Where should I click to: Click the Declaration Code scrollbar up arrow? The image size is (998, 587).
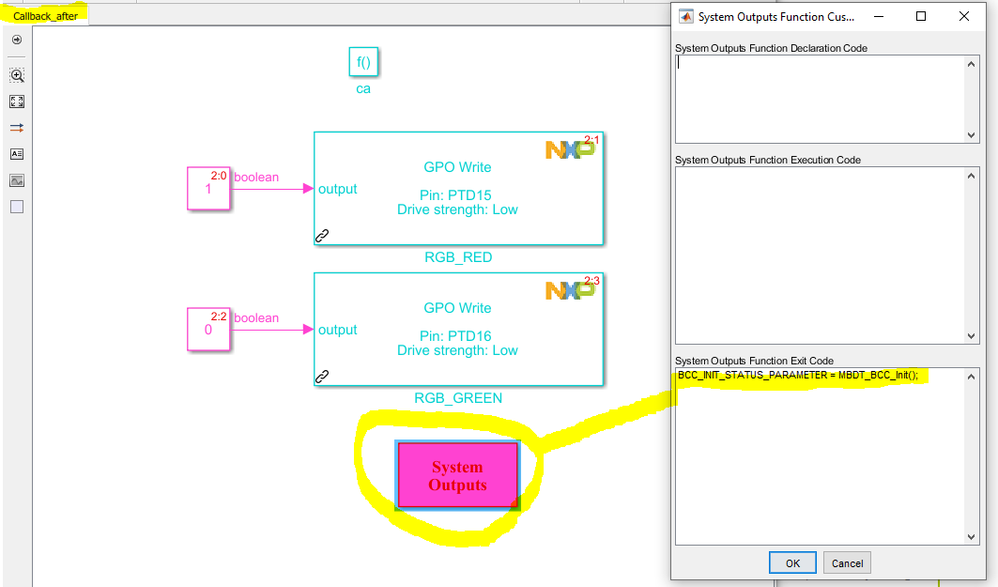(x=971, y=64)
